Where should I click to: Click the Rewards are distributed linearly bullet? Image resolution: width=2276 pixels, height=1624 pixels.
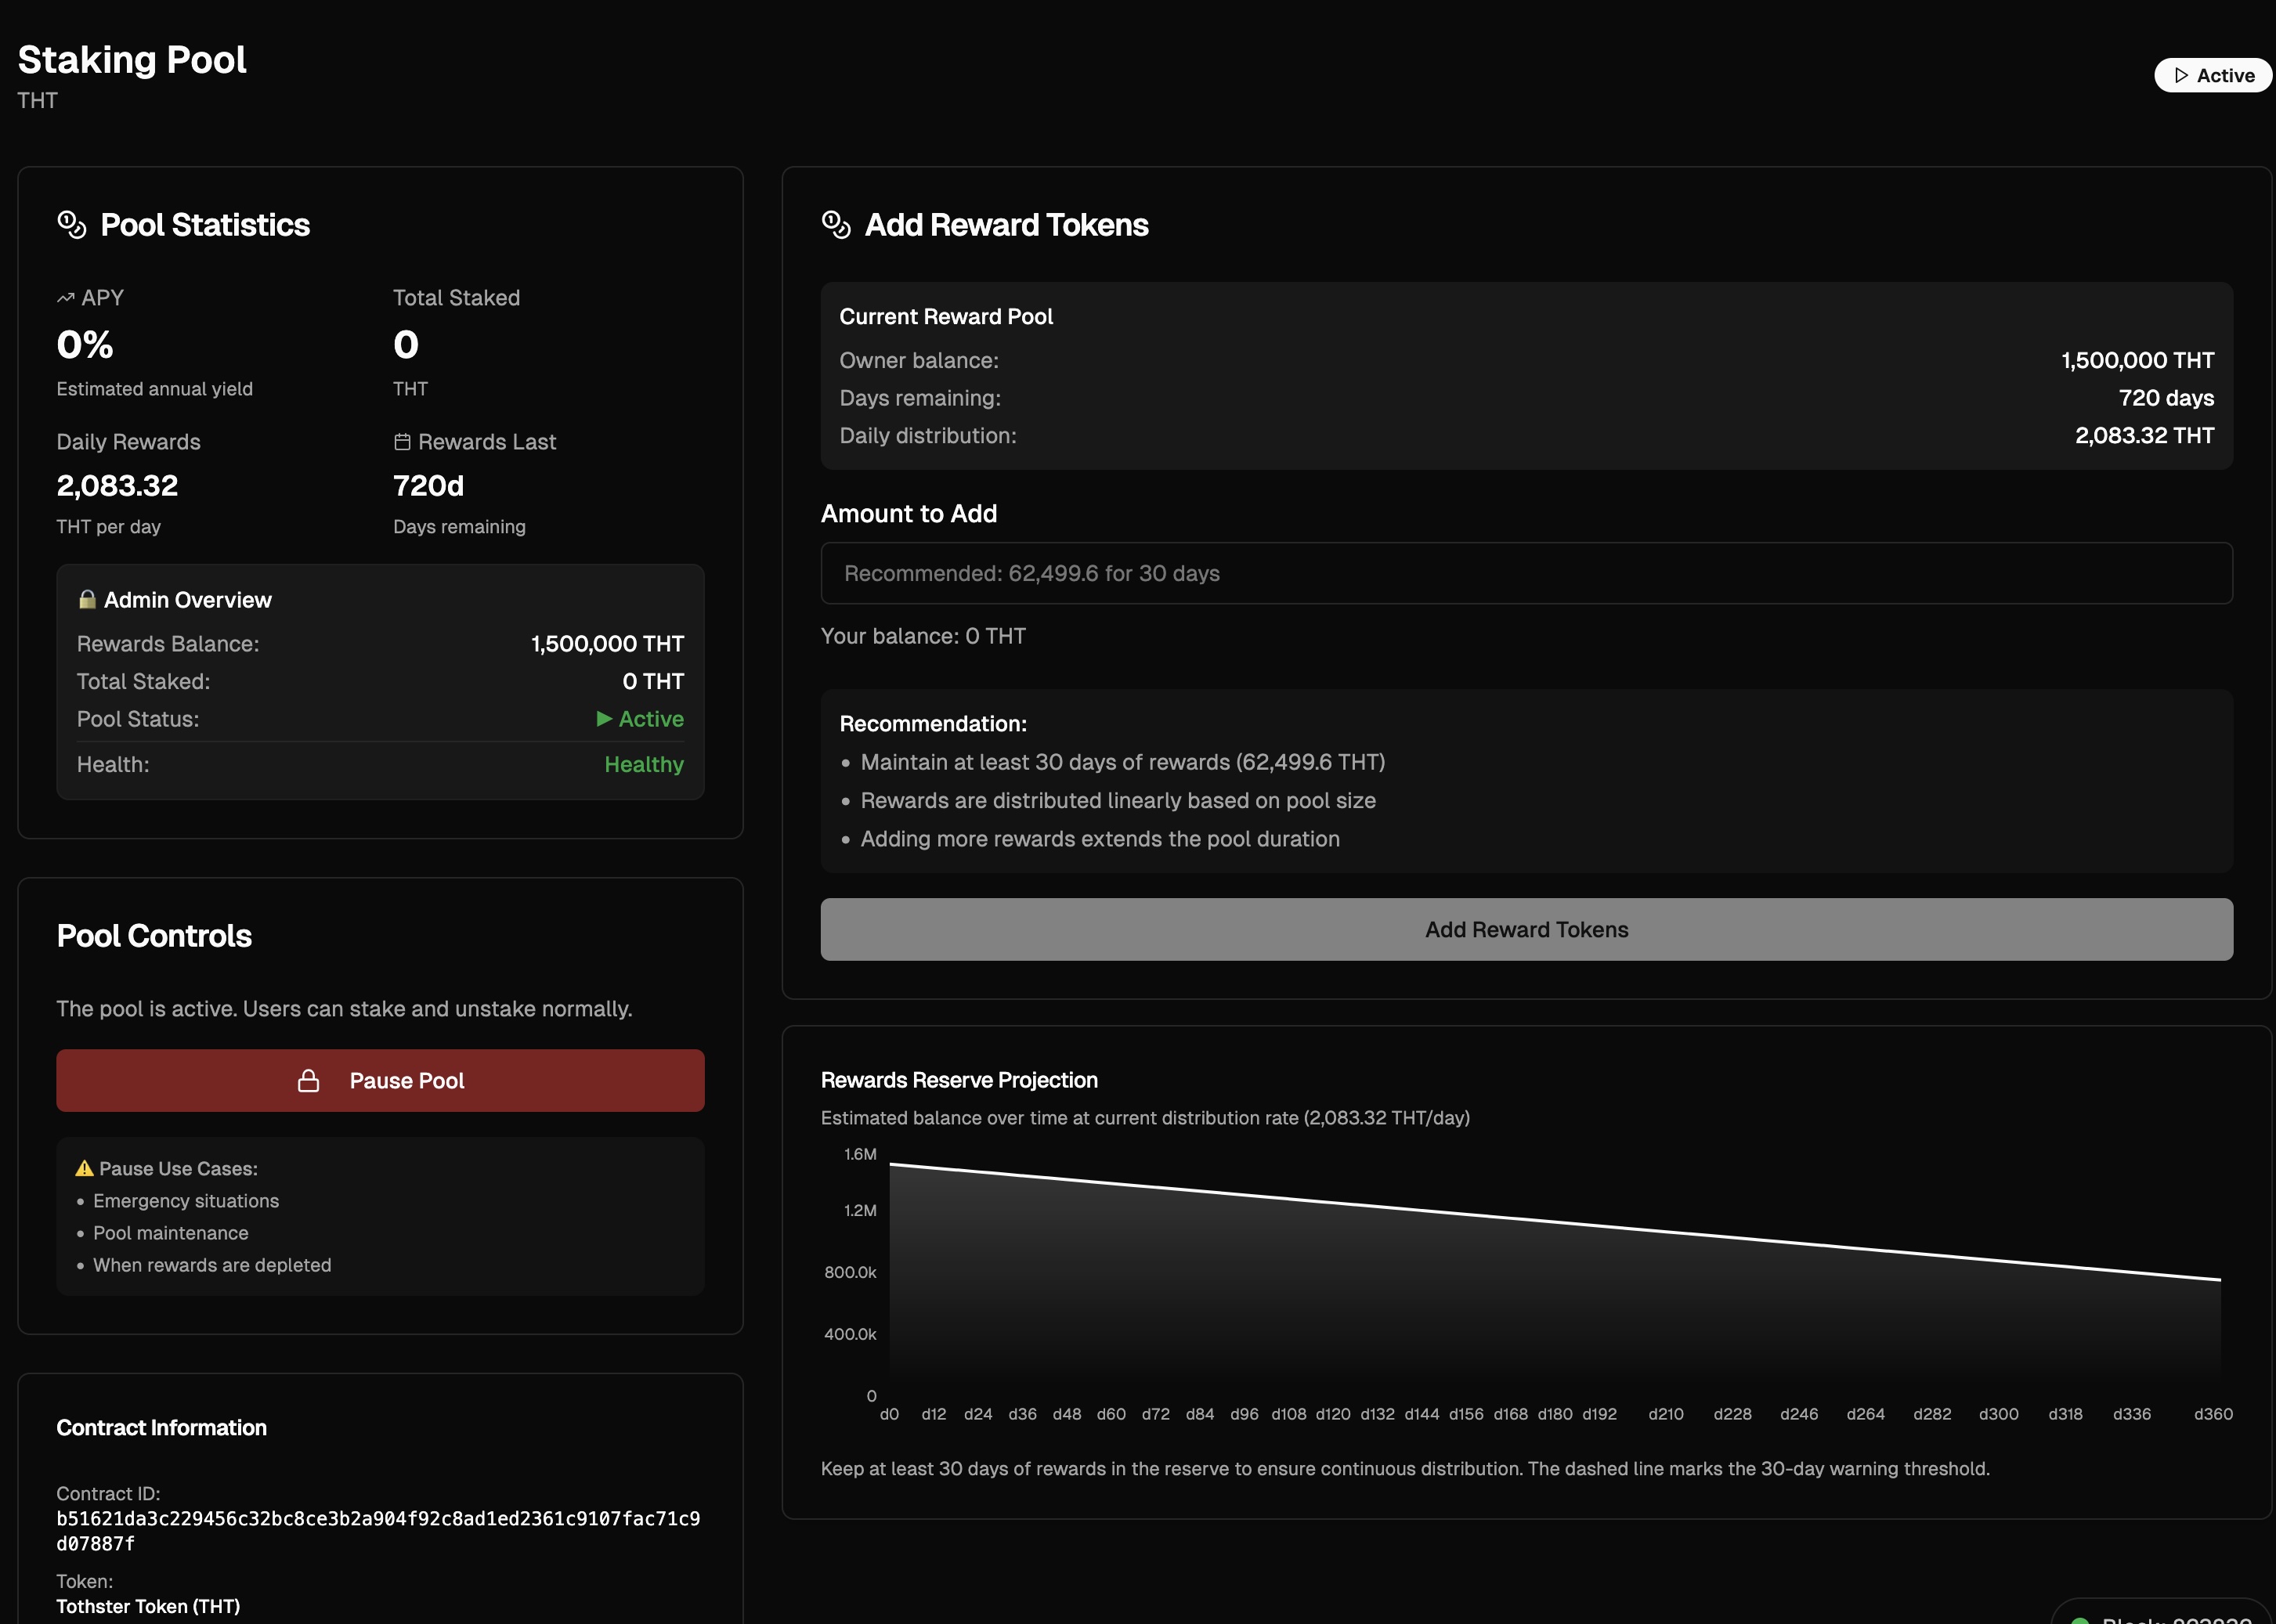(1118, 801)
